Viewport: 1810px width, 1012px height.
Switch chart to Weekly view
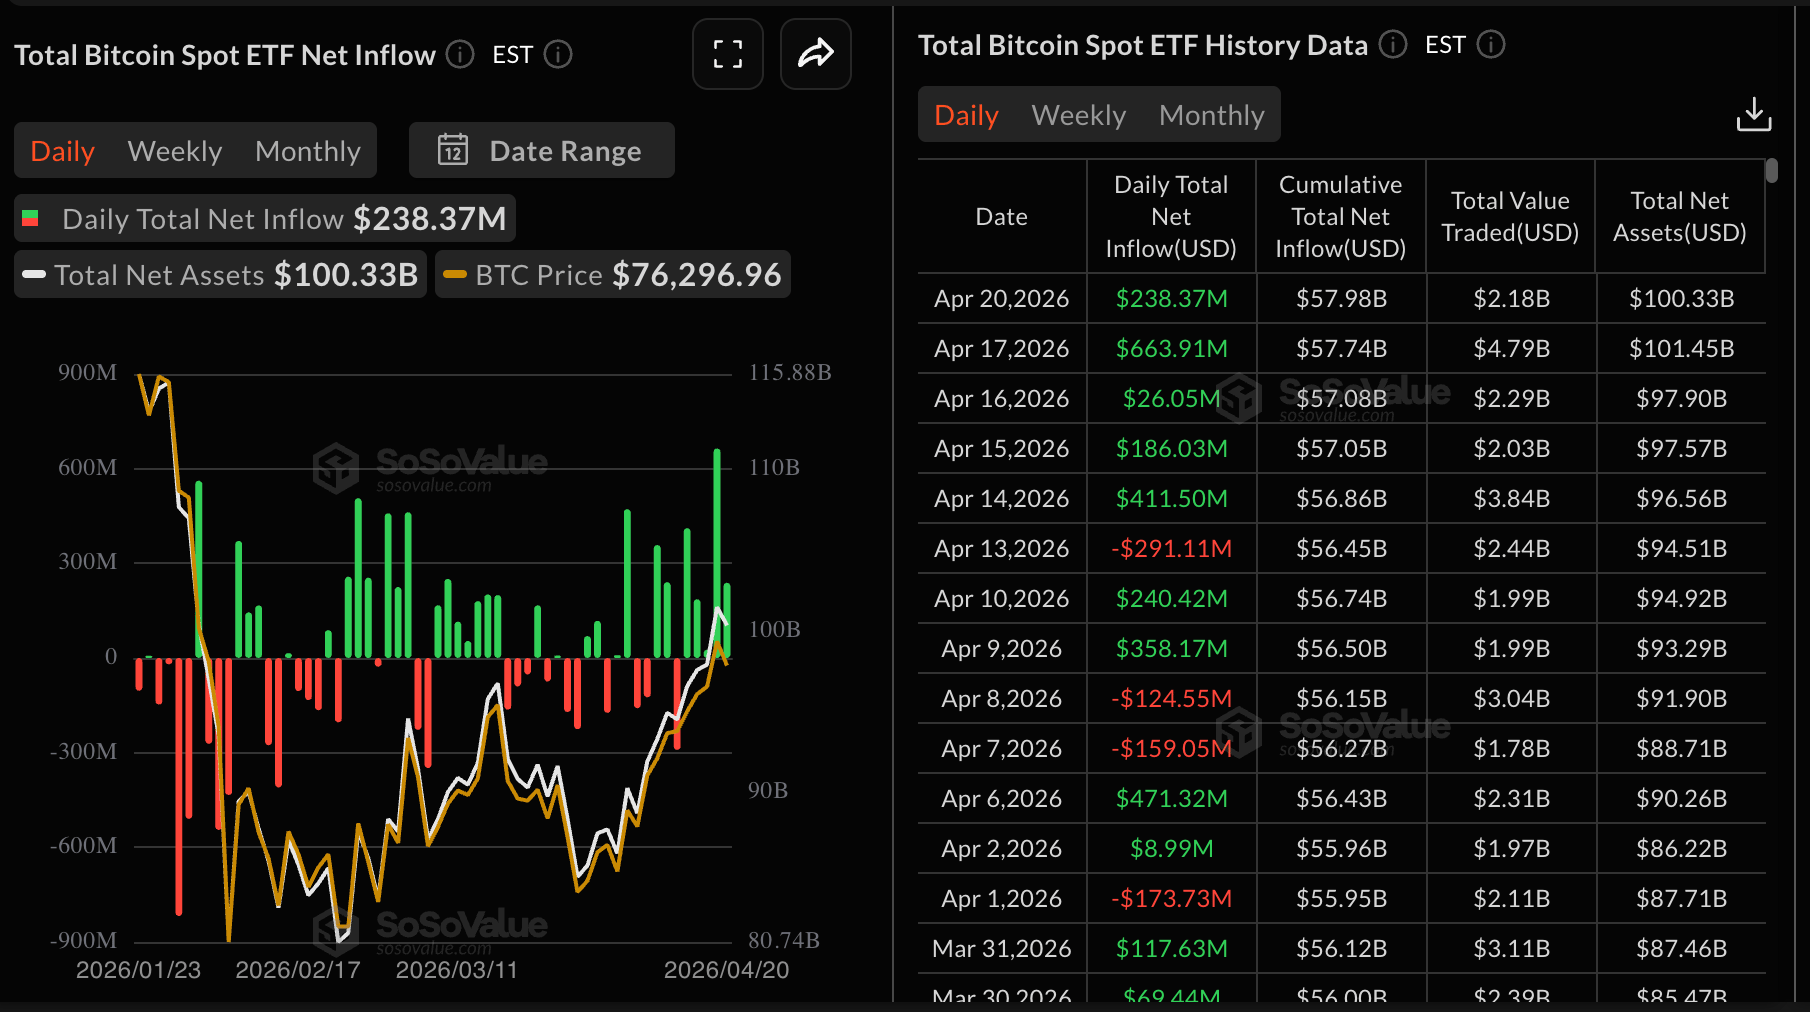[175, 151]
